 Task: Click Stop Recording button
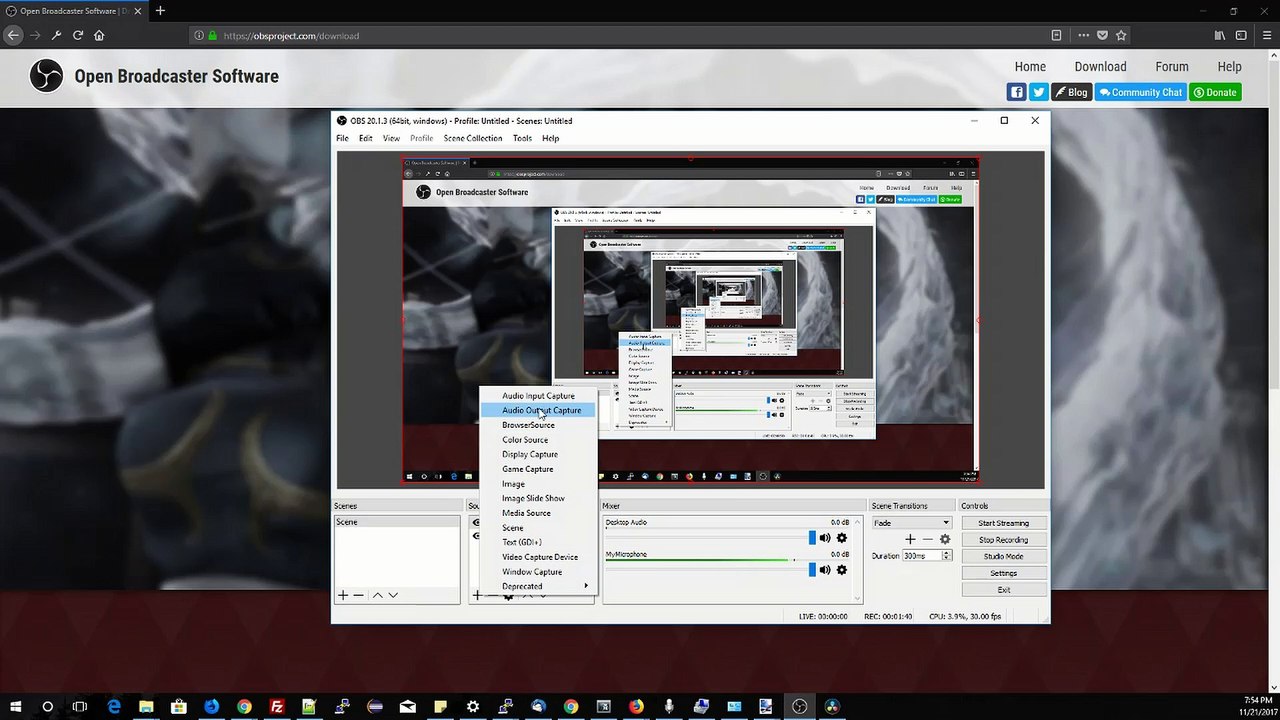(1003, 540)
